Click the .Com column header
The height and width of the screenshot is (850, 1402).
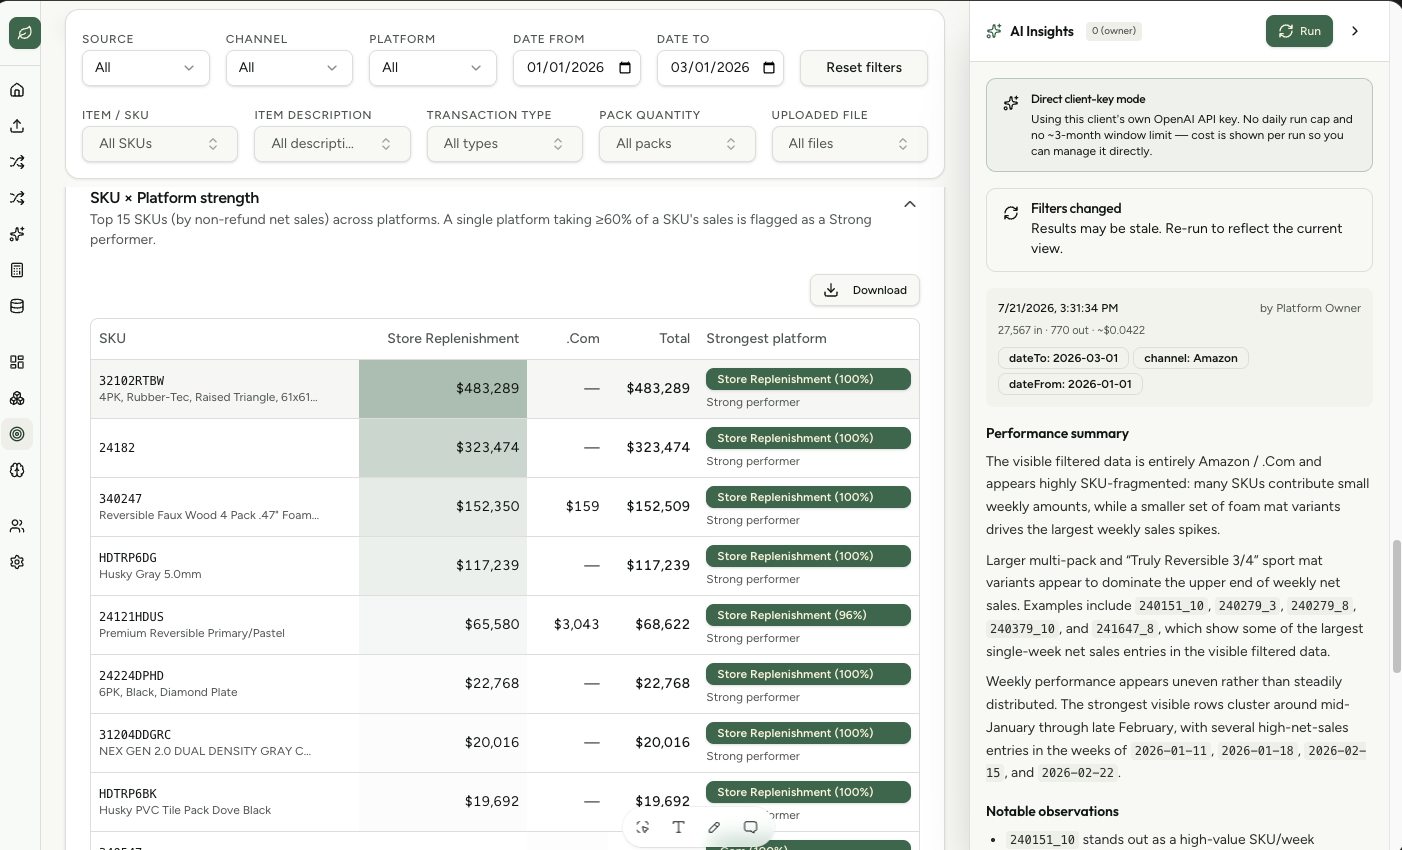coord(583,339)
